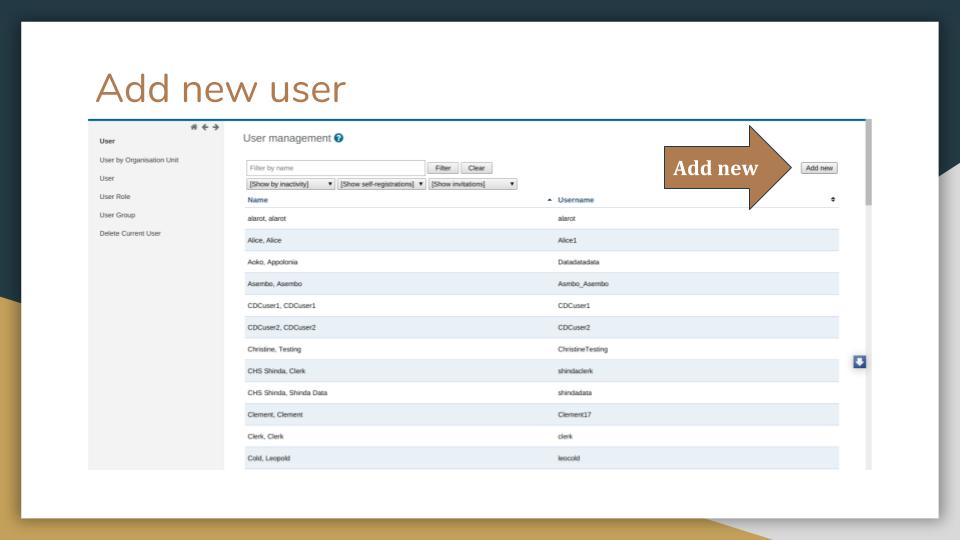960x540 pixels.
Task: Click the right arrow icon in sidebar
Action: (216, 127)
